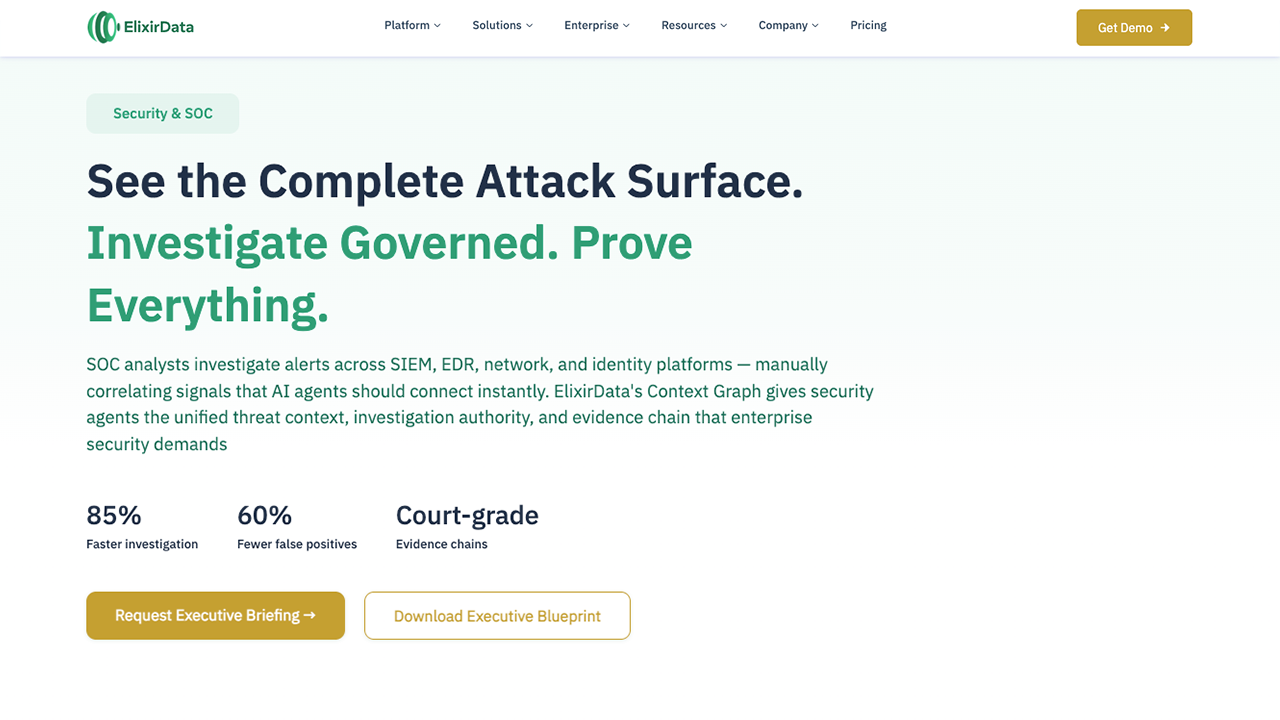Click the Get Demo button
The height and width of the screenshot is (720, 1280).
1134,28
